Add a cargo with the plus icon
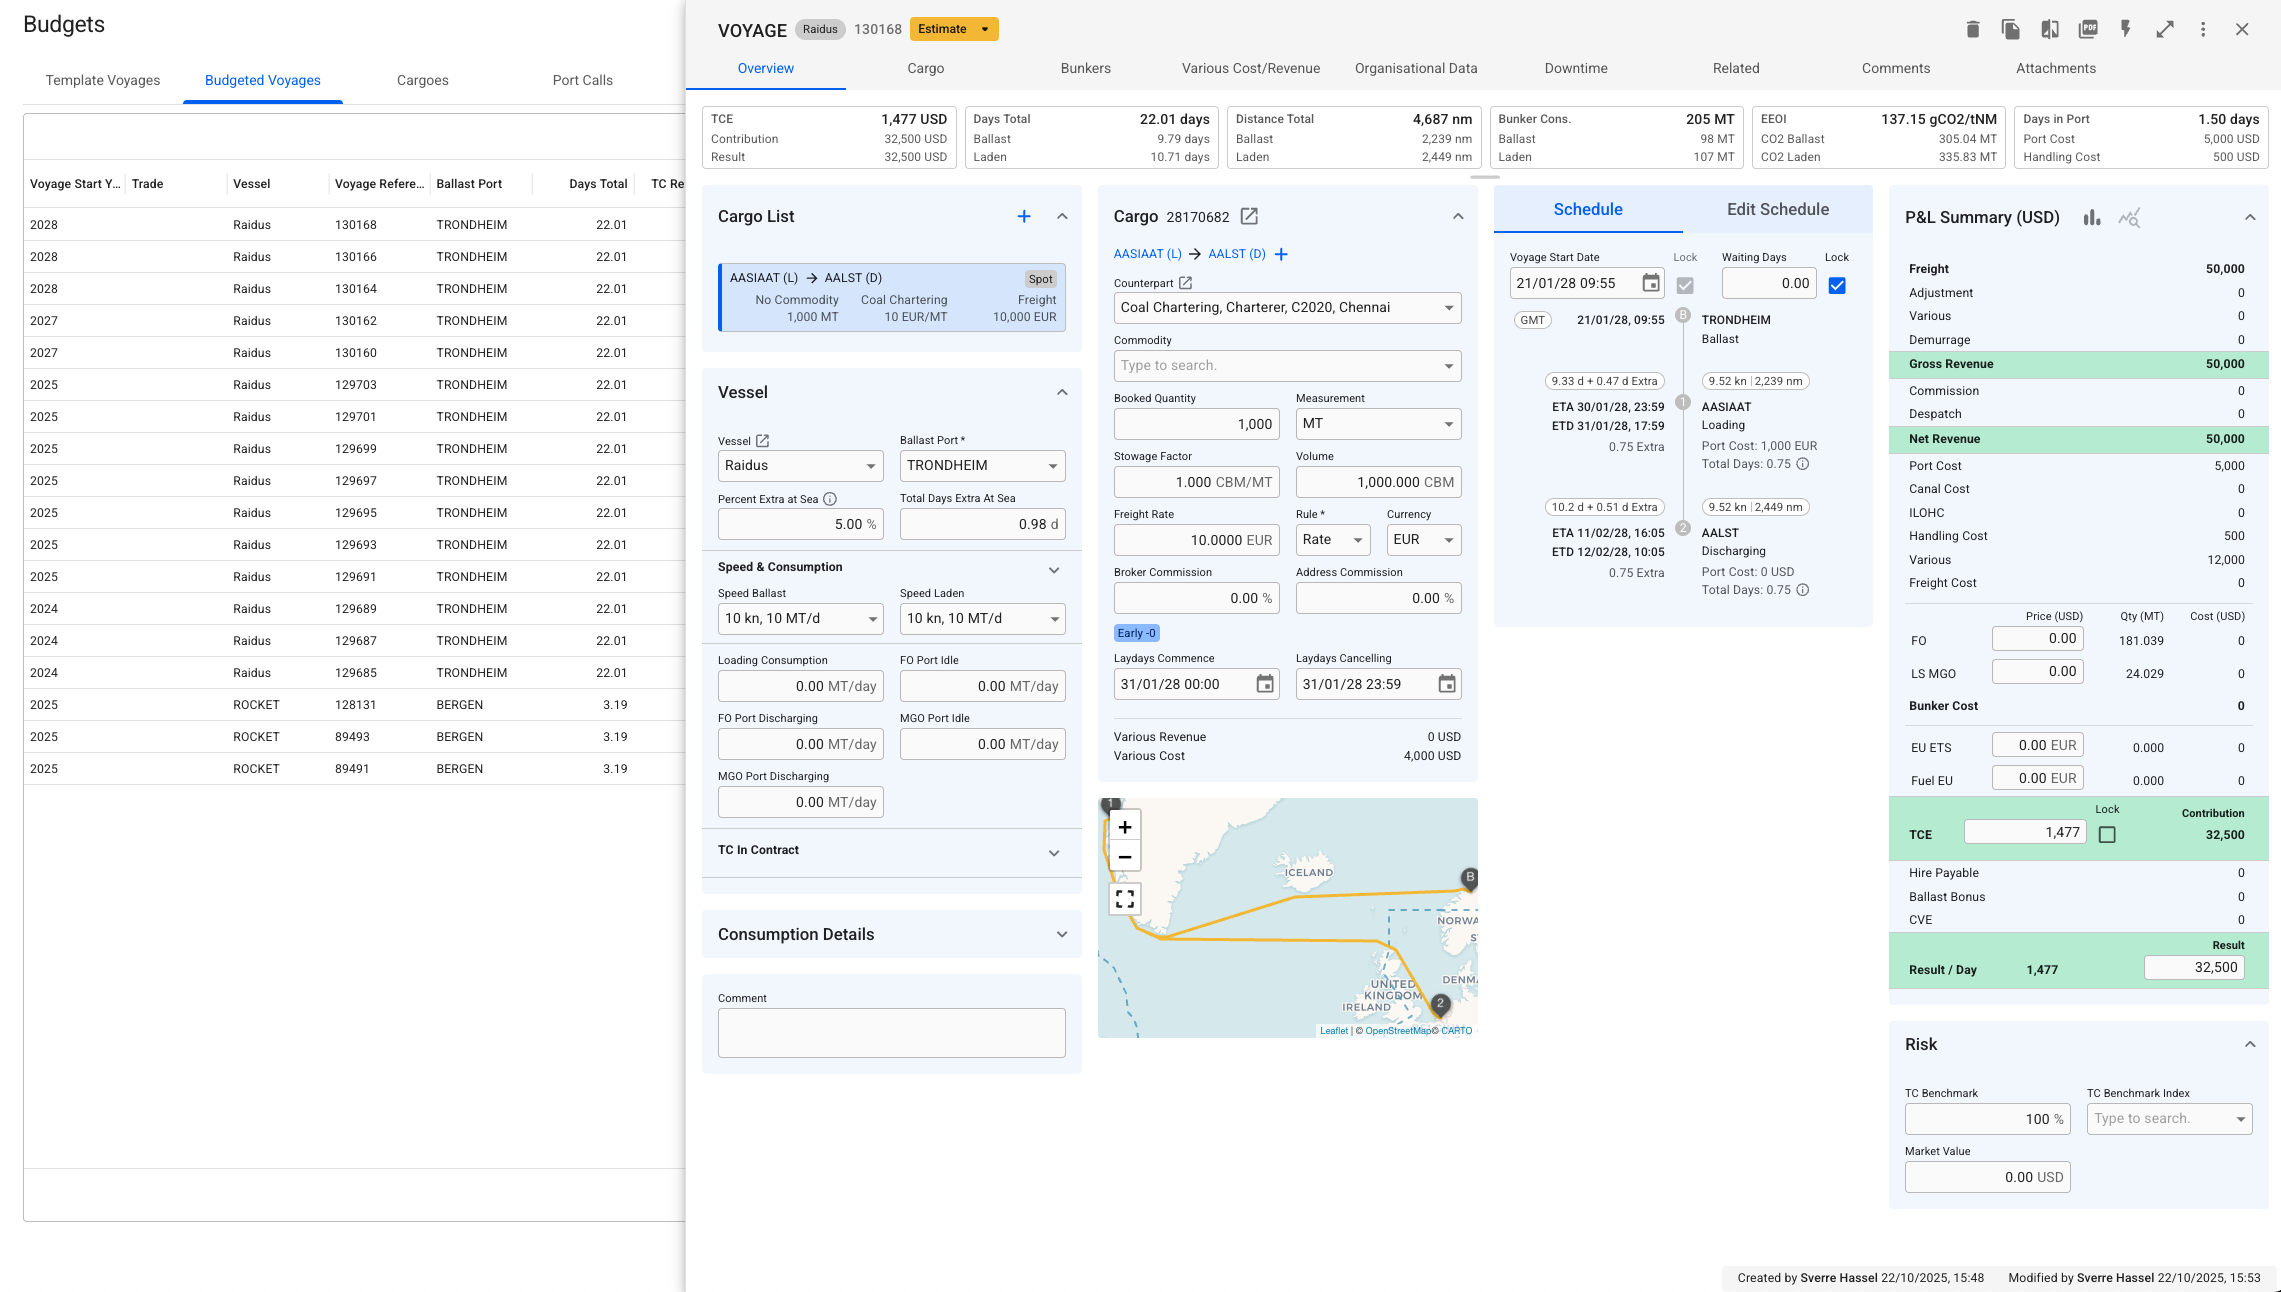The height and width of the screenshot is (1292, 2281). 1024,216
